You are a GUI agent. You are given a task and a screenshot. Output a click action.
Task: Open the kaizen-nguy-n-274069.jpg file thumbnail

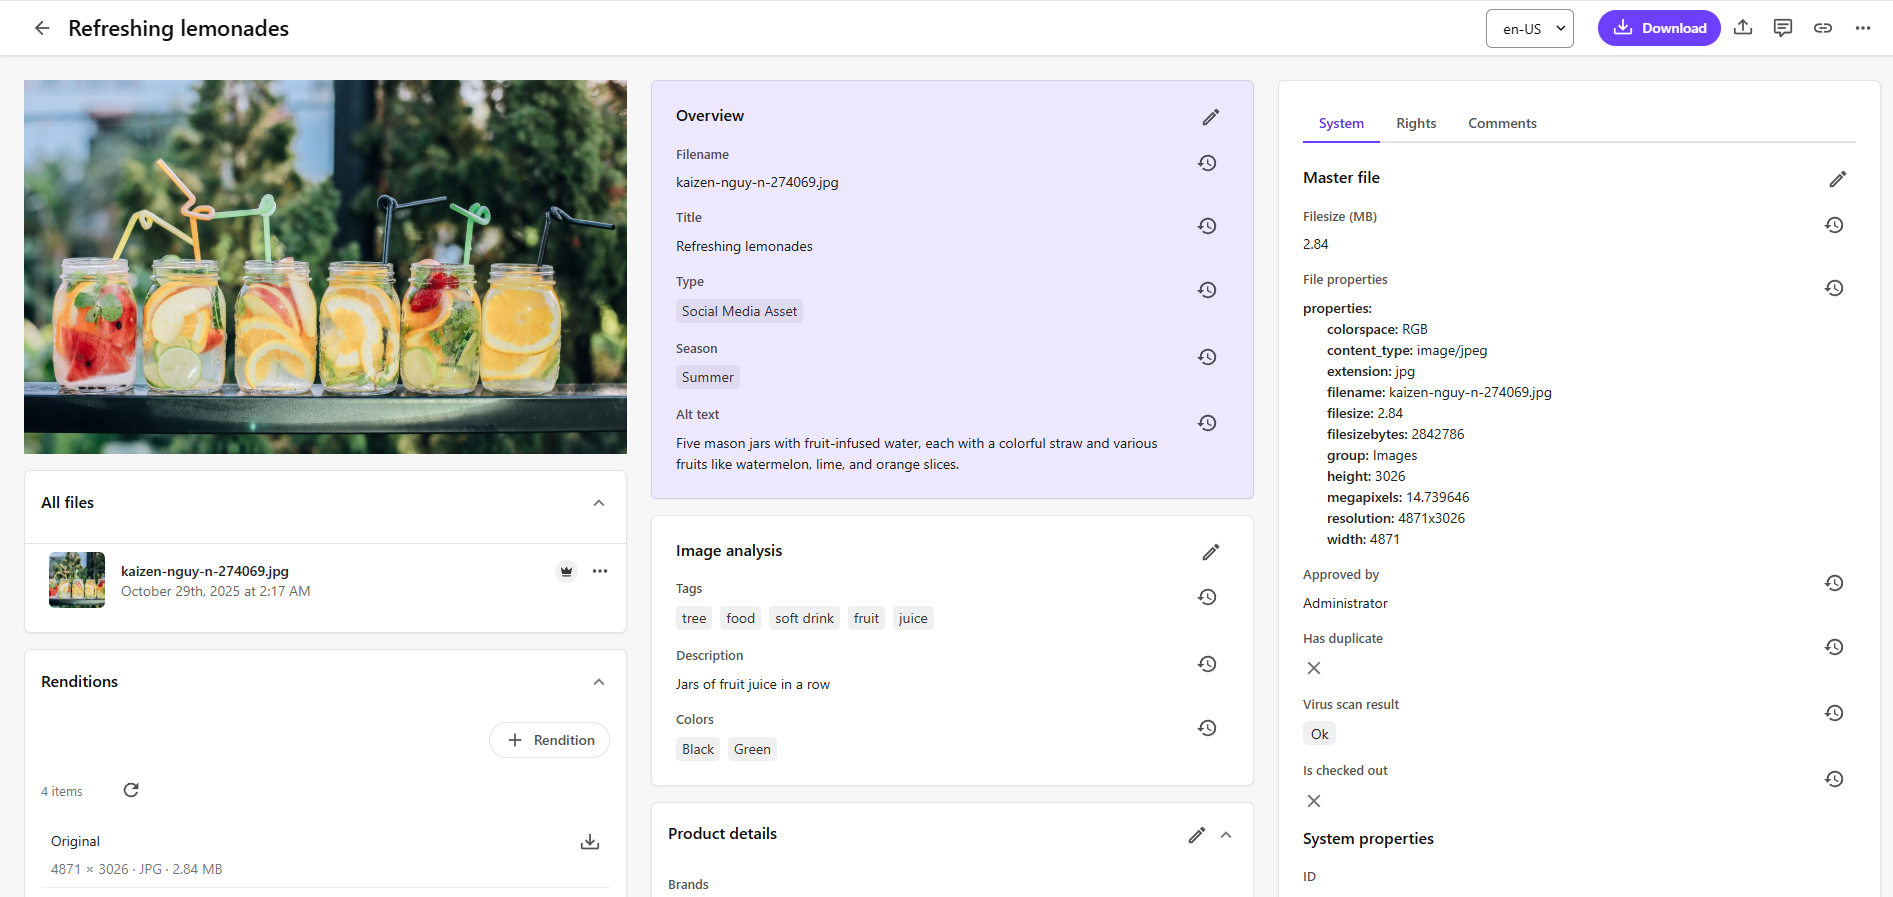tap(77, 580)
